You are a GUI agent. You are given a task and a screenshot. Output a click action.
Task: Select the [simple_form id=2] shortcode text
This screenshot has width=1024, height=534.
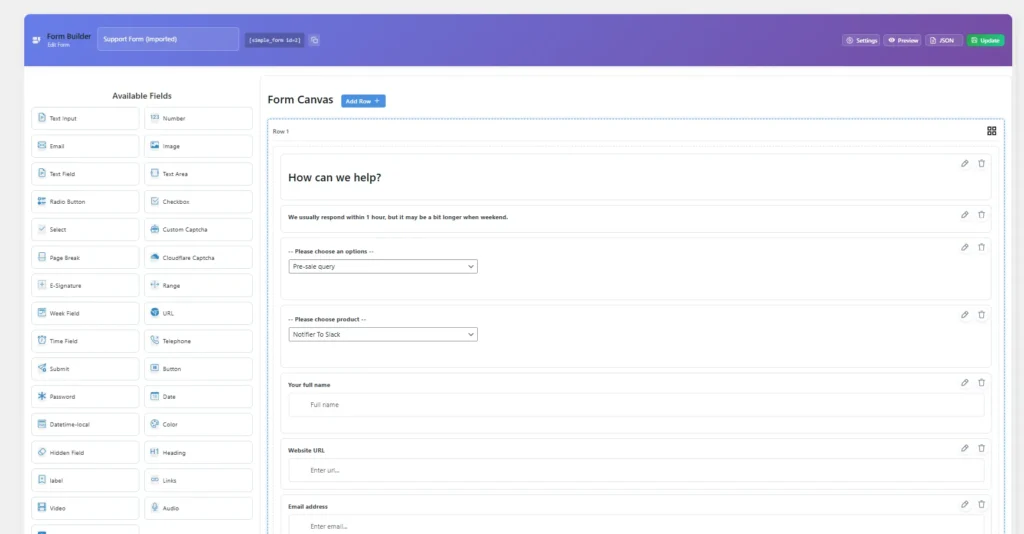pyautogui.click(x=275, y=40)
